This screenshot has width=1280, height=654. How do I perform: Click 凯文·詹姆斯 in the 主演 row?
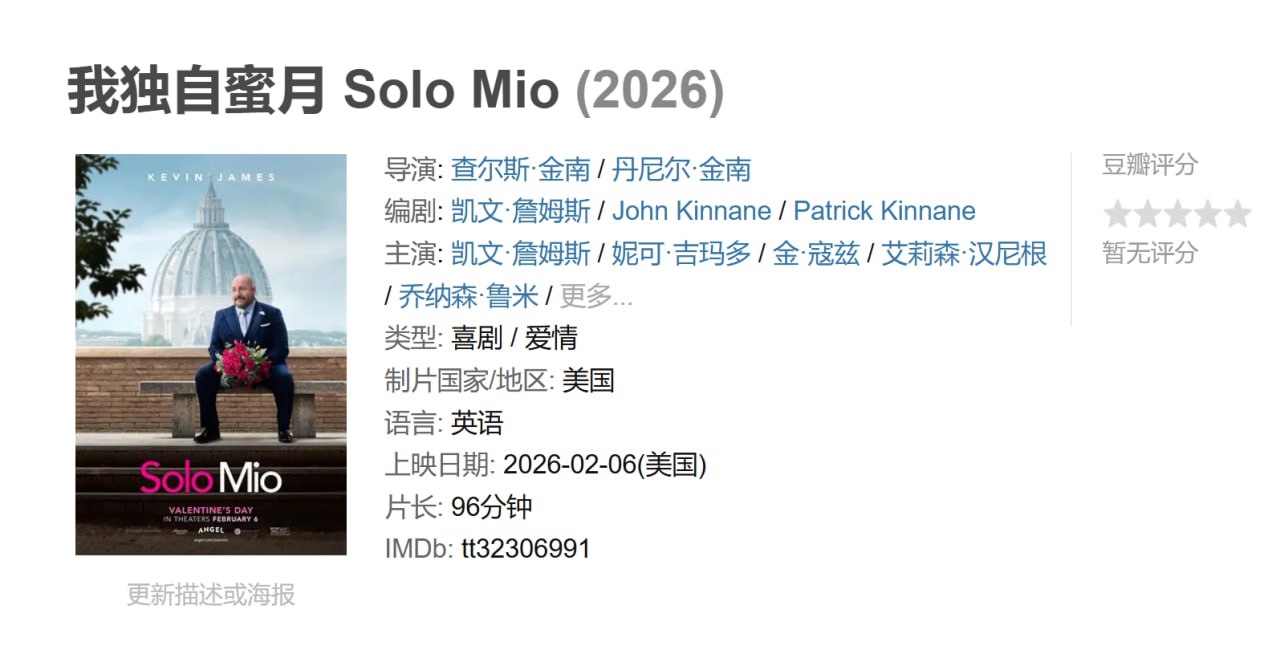(520, 254)
